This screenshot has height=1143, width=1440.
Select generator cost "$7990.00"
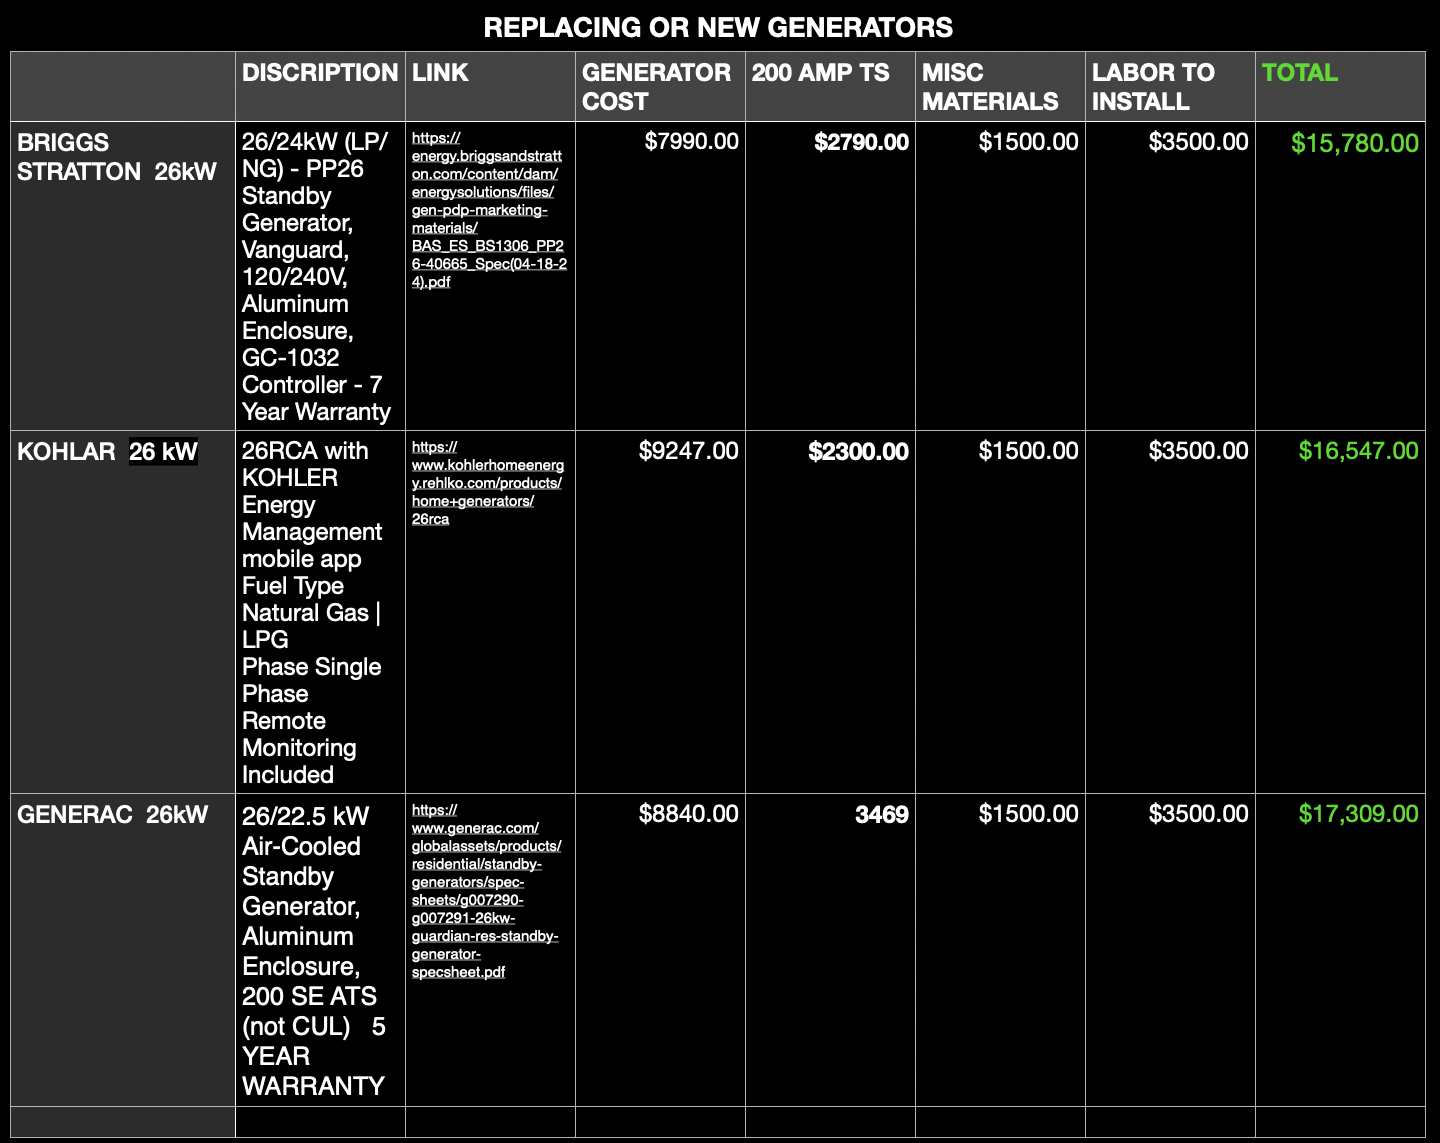coord(692,142)
